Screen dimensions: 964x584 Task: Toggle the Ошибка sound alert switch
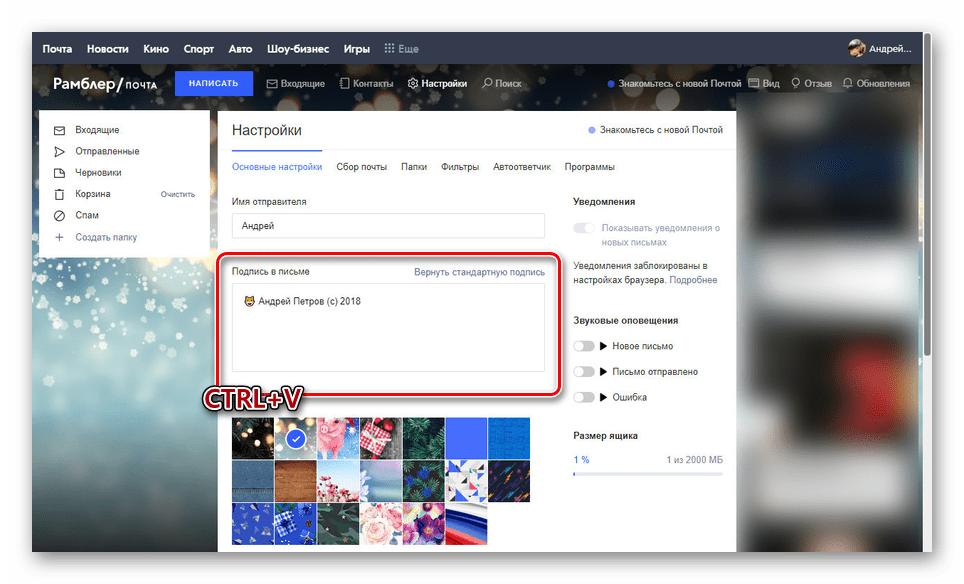click(x=584, y=397)
